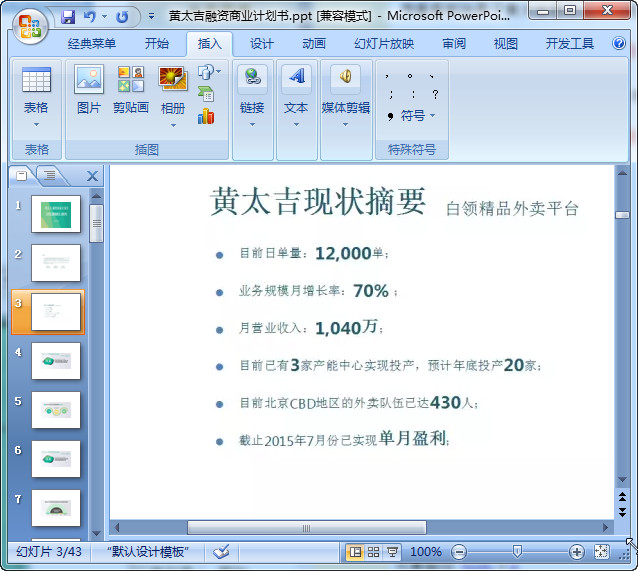
Task: Click the 链接 hyperlink icon
Action: coord(252,77)
